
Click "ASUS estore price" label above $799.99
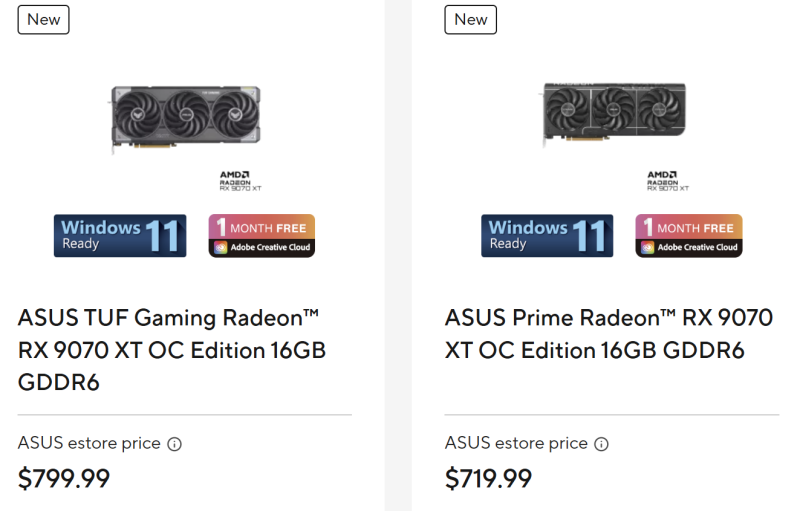pyautogui.click(x=89, y=443)
